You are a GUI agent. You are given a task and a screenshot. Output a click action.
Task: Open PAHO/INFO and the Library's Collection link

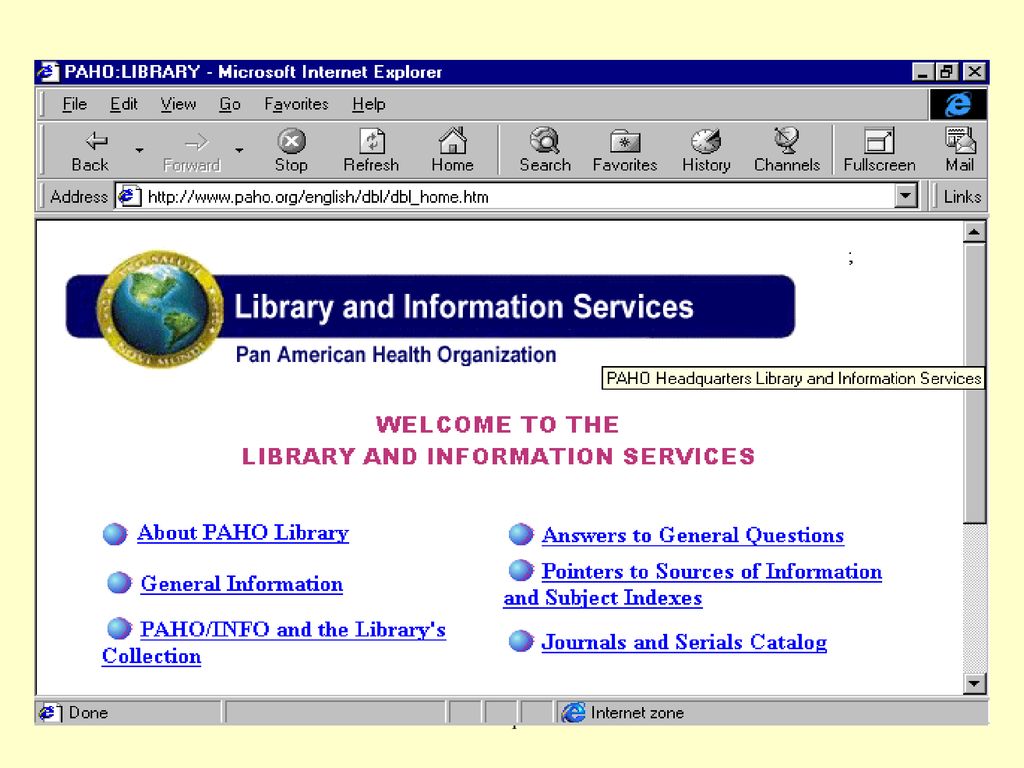click(x=274, y=643)
